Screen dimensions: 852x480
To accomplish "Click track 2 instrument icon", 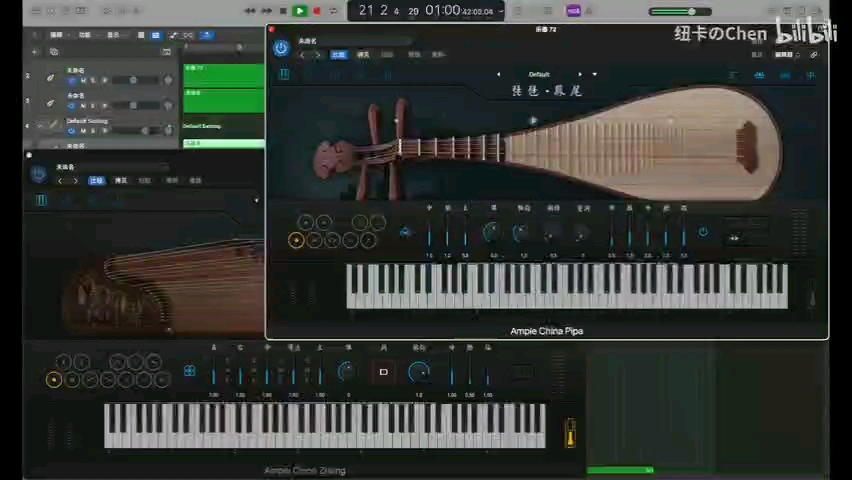I will click(x=50, y=77).
